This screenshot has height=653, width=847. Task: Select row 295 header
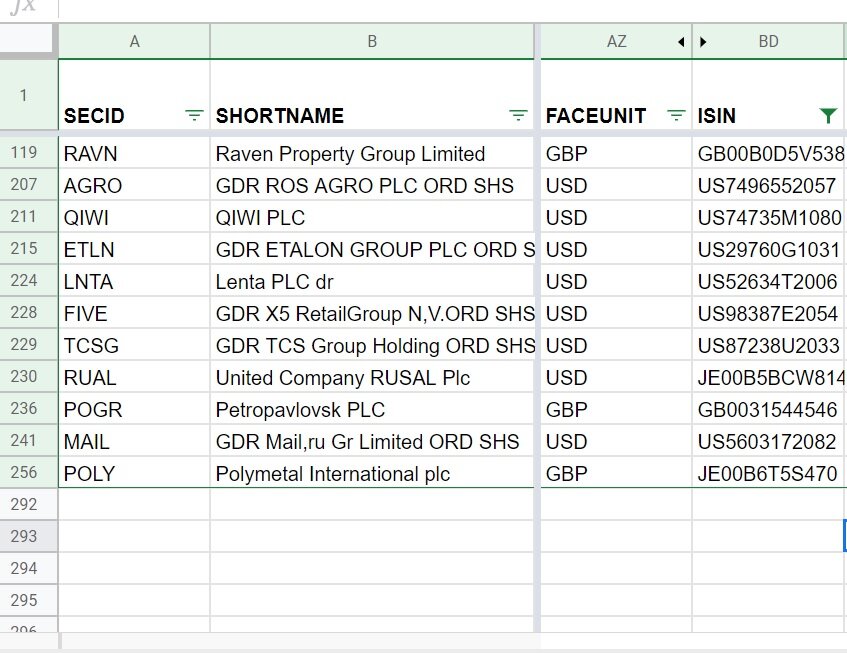(29, 600)
